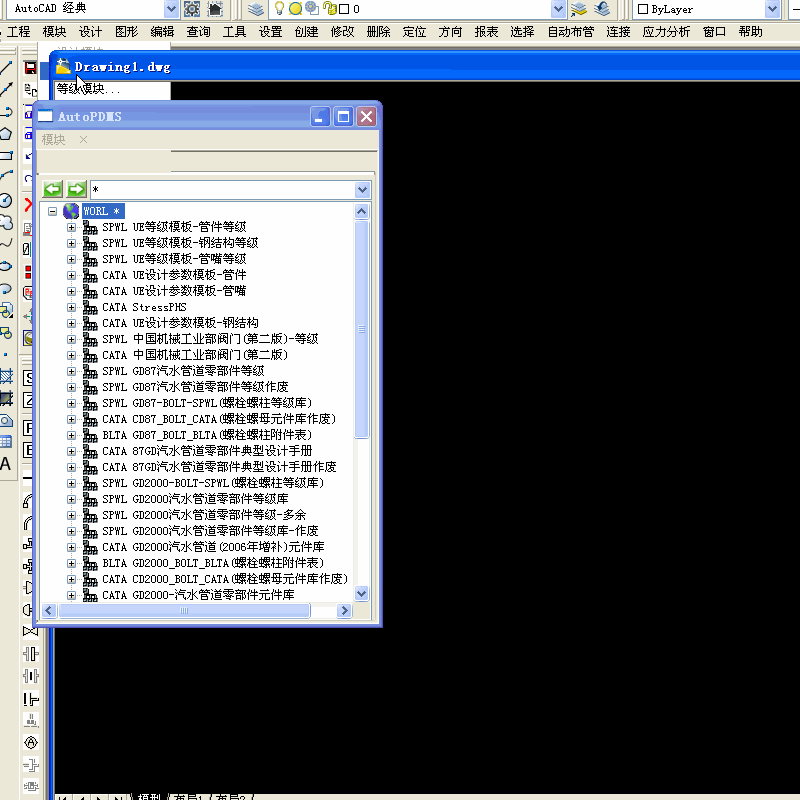Expand SPWL UE等级模板-管件等级 node
This screenshot has width=800, height=800.
point(71,228)
